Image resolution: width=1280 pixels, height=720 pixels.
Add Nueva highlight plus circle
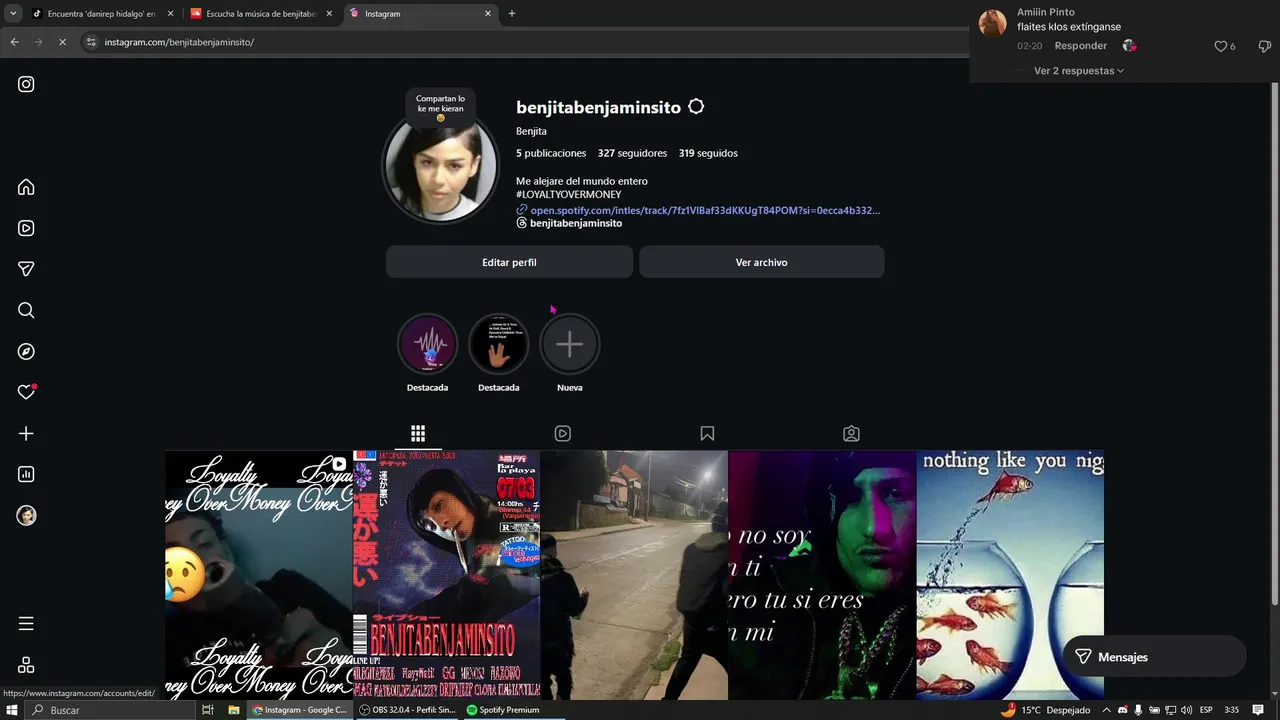[569, 344]
